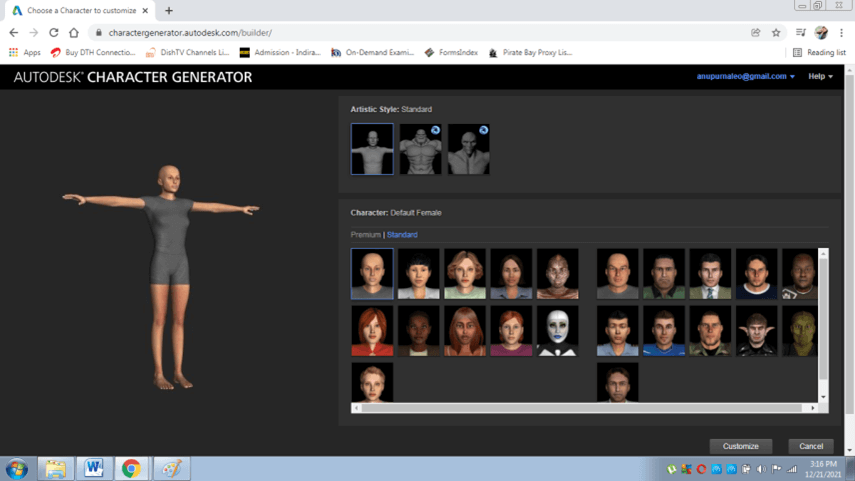Click the Customize button
The height and width of the screenshot is (481, 855).
[x=740, y=446]
